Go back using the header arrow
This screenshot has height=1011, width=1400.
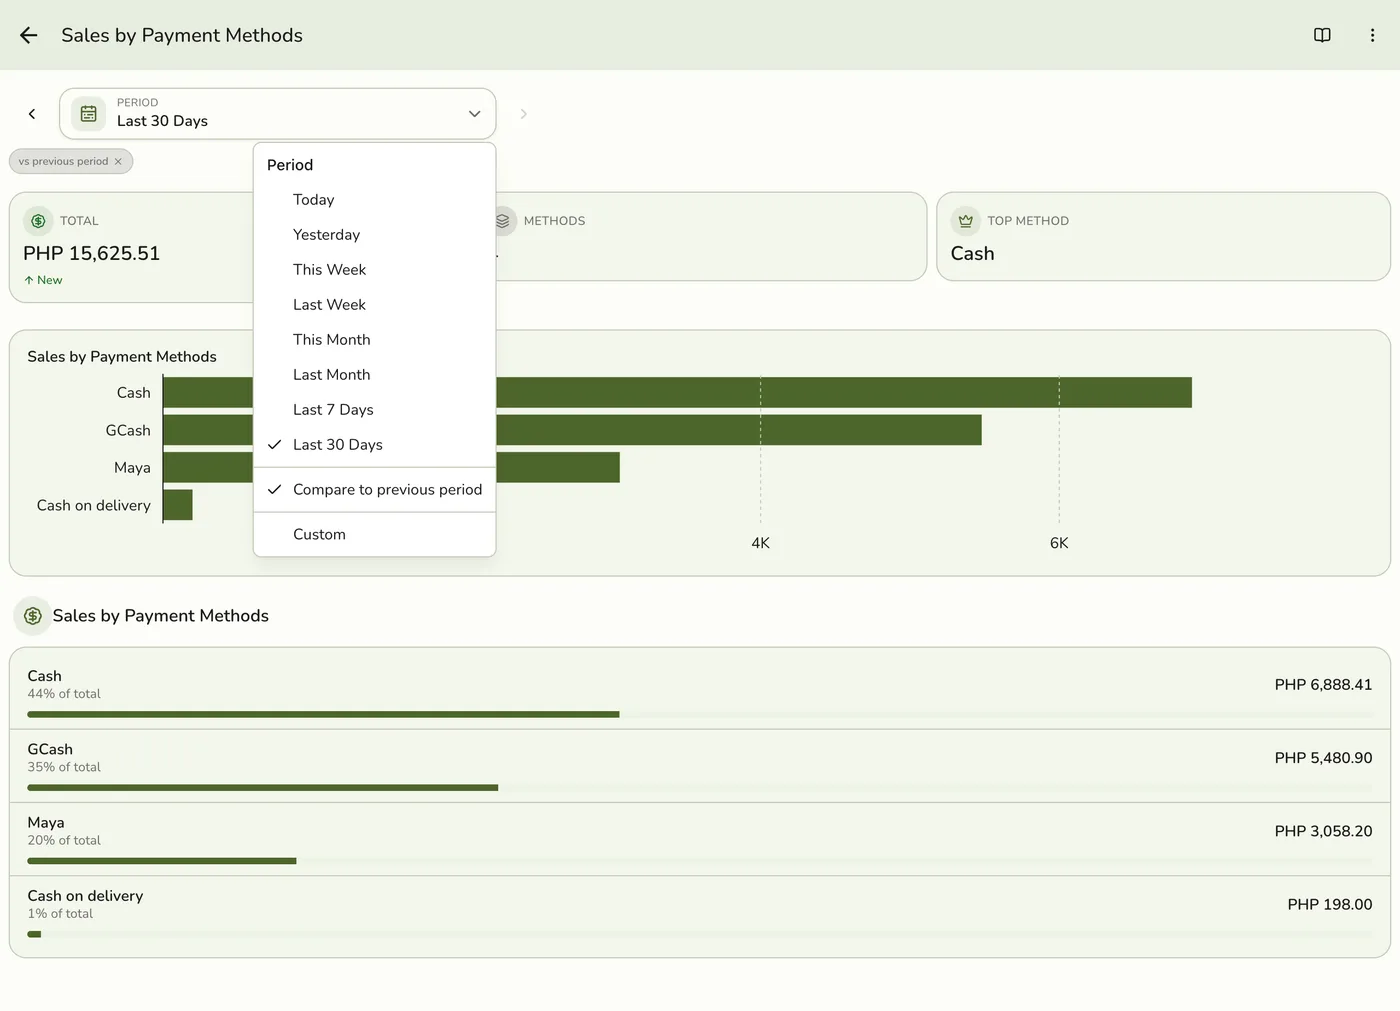28,35
